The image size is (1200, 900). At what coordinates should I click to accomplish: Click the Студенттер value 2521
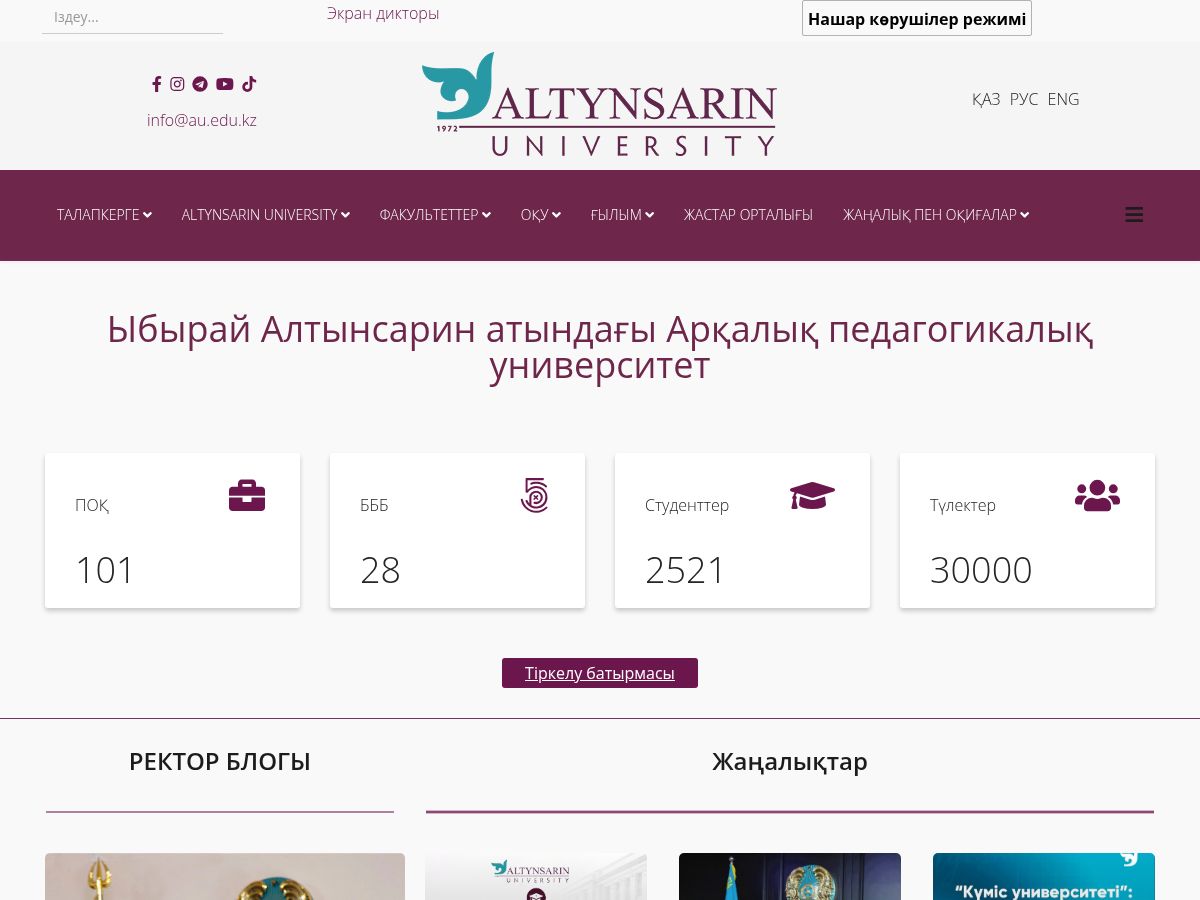click(x=685, y=570)
